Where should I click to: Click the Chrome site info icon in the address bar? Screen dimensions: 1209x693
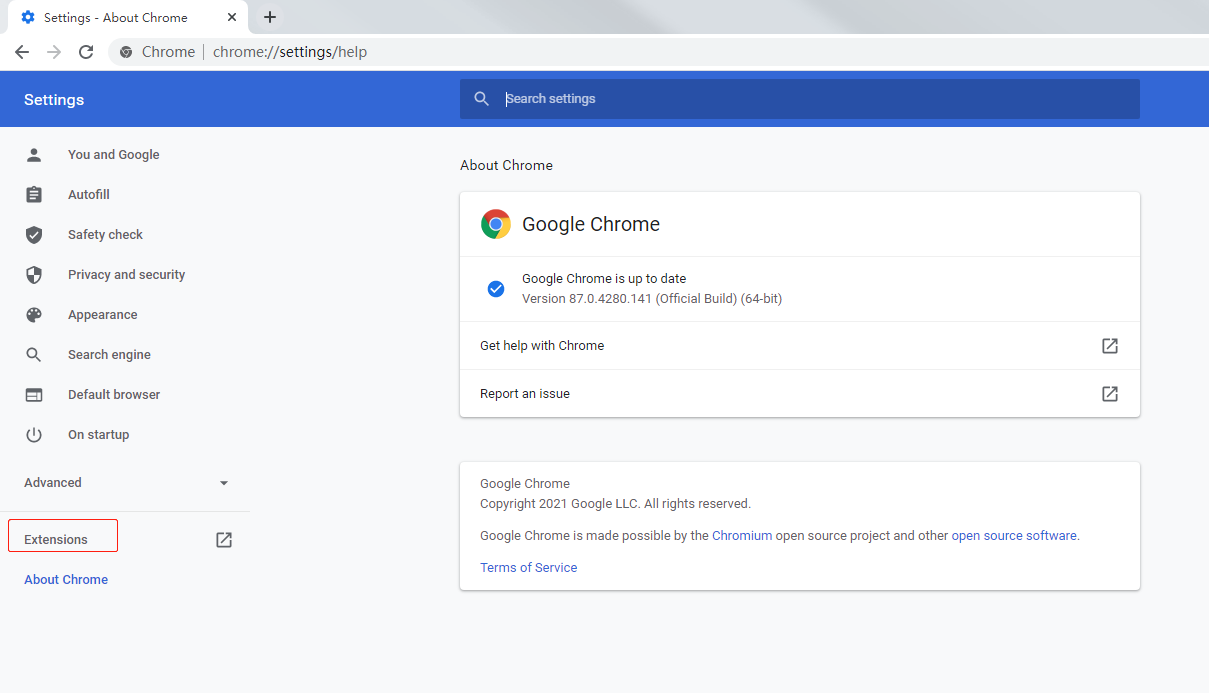[x=126, y=52]
